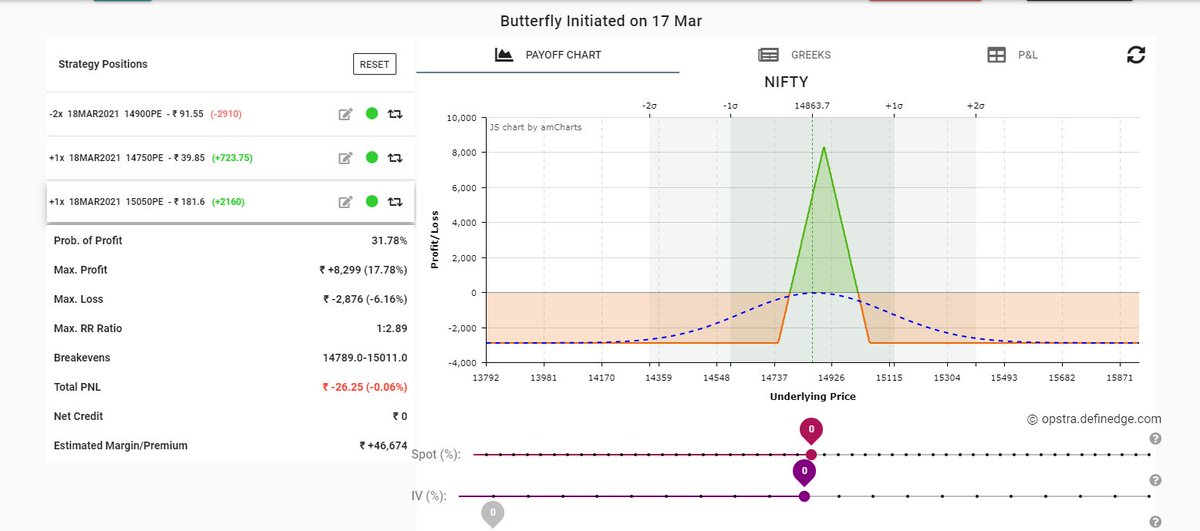The image size is (1200, 531).
Task: Click the Spot (%) slider handle
Action: coord(811,454)
